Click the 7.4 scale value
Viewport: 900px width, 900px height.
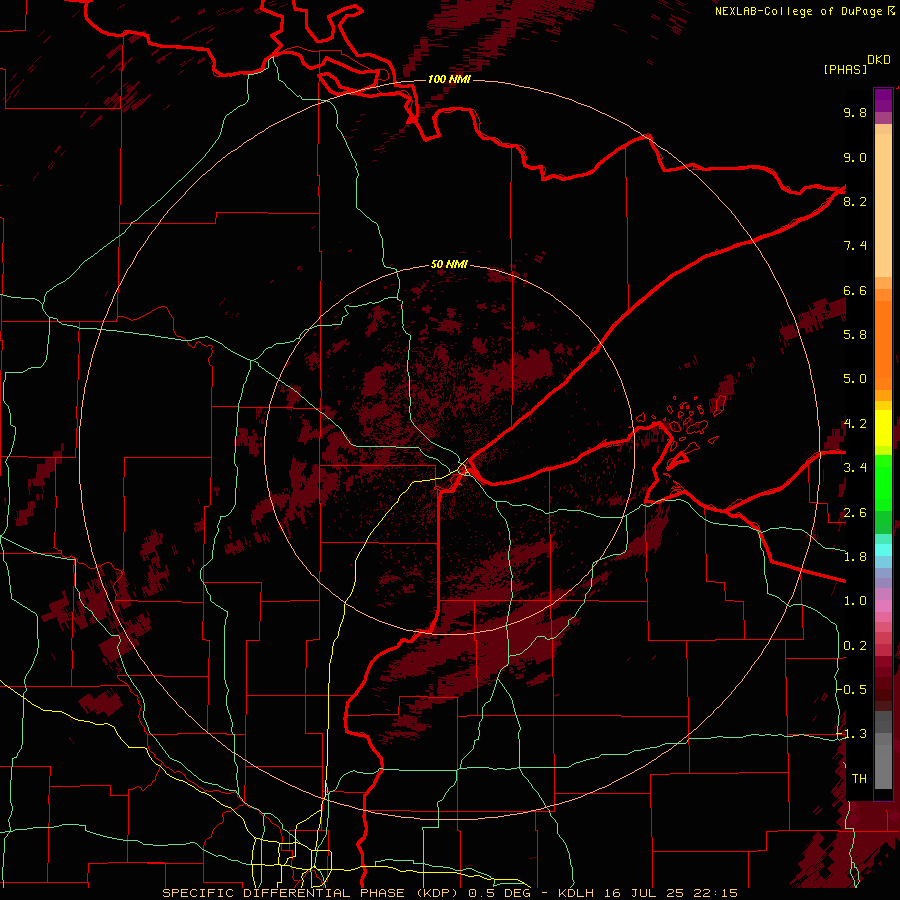pos(855,246)
